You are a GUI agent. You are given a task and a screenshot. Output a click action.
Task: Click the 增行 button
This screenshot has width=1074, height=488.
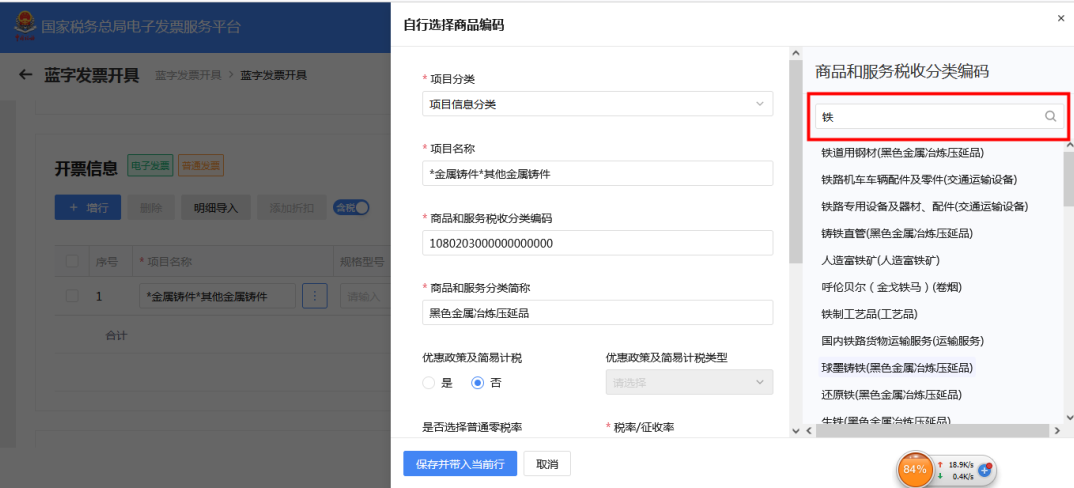(88, 208)
